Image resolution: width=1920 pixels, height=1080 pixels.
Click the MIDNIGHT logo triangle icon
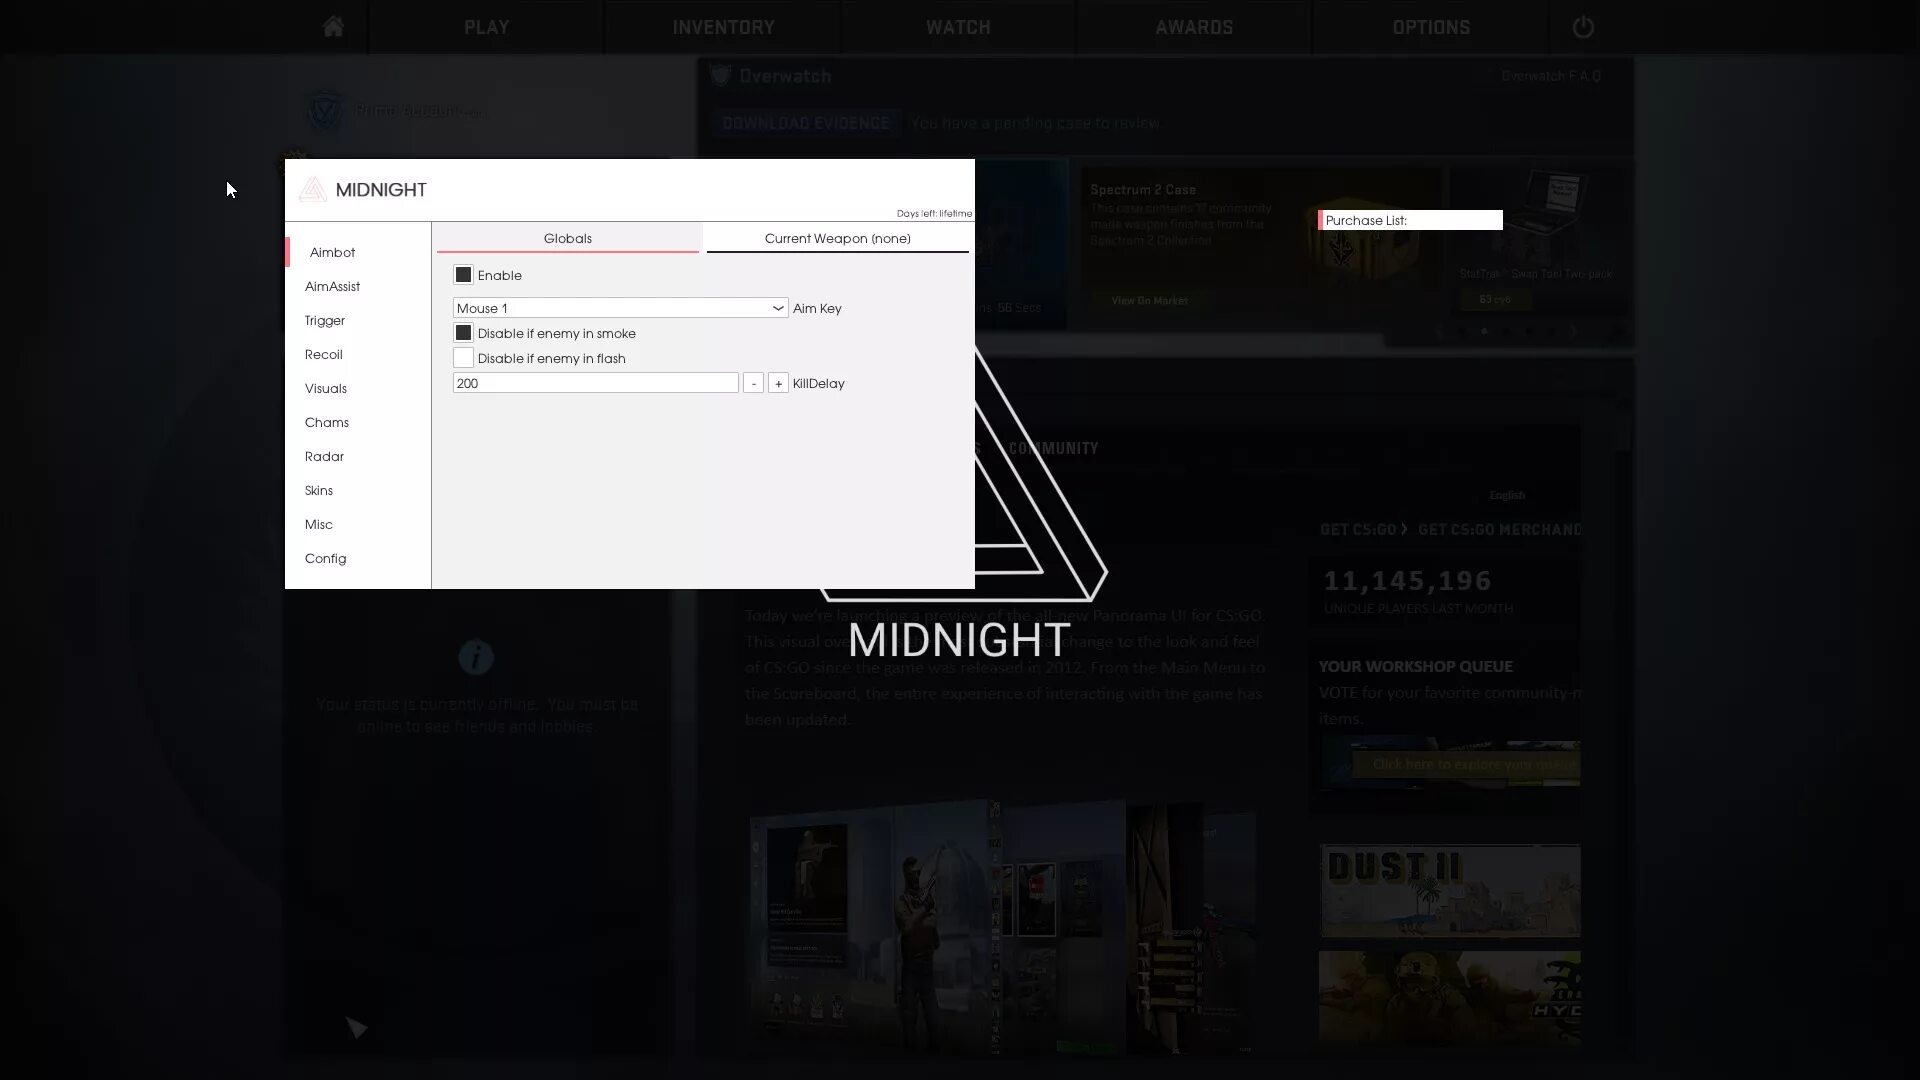313,189
